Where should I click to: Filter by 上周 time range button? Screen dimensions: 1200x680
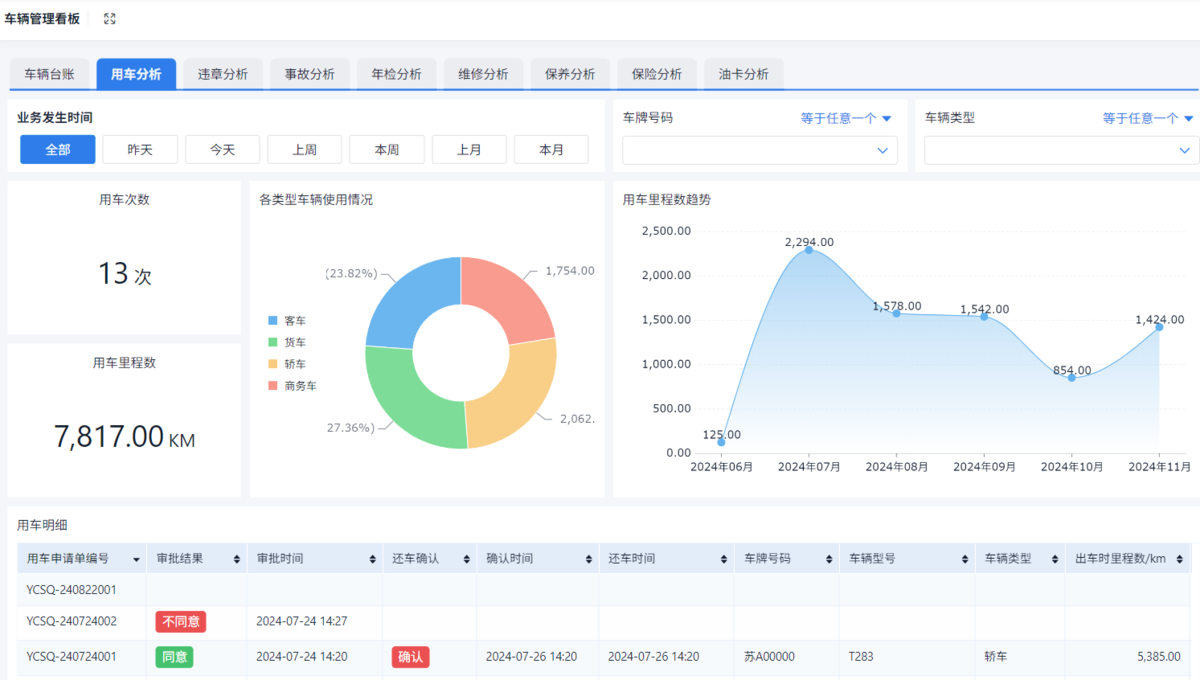[305, 150]
